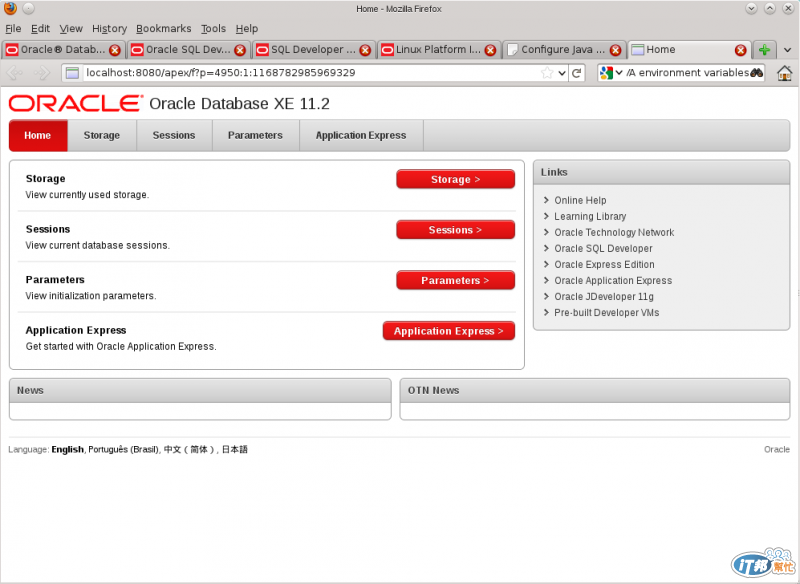This screenshot has height=584, width=800.
Task: Click the 'View initialization parameters.' text
Action: tap(91, 296)
